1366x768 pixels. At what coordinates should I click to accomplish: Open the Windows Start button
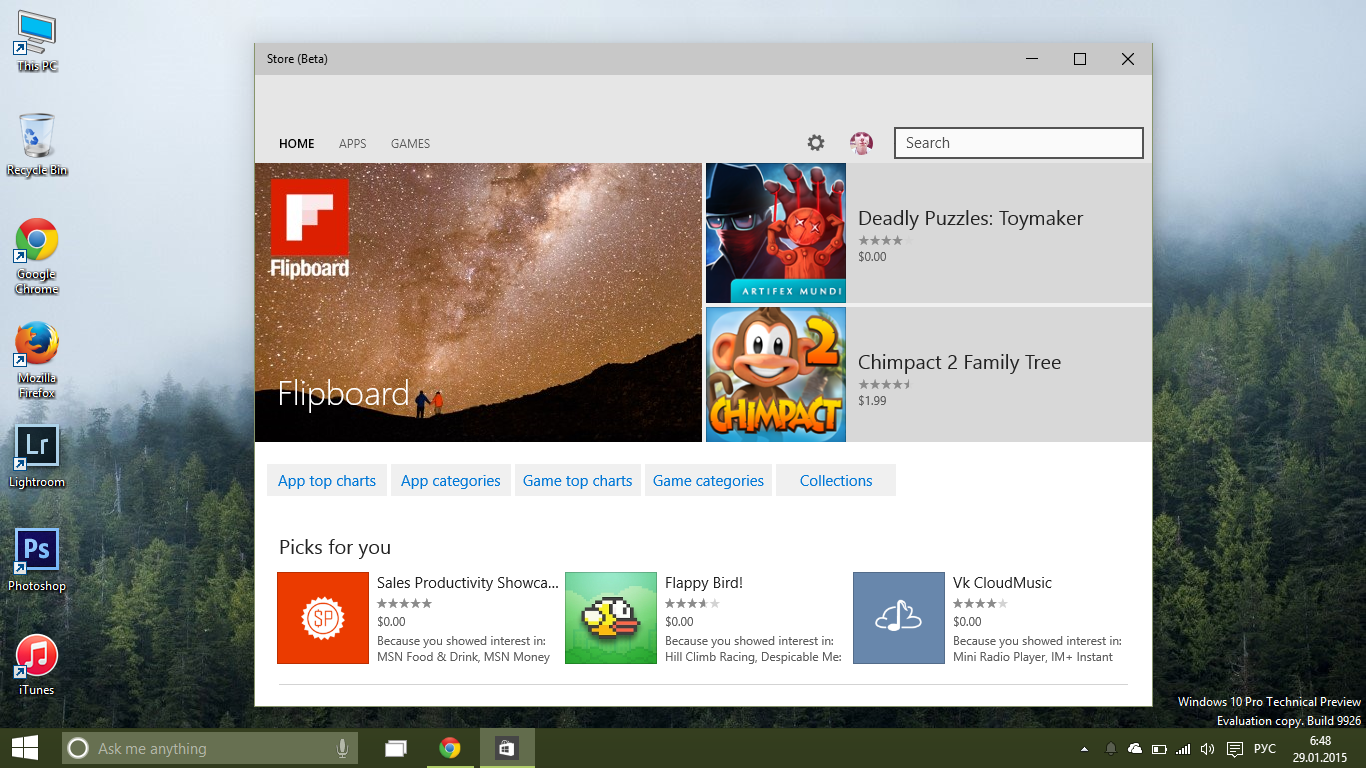click(x=24, y=748)
